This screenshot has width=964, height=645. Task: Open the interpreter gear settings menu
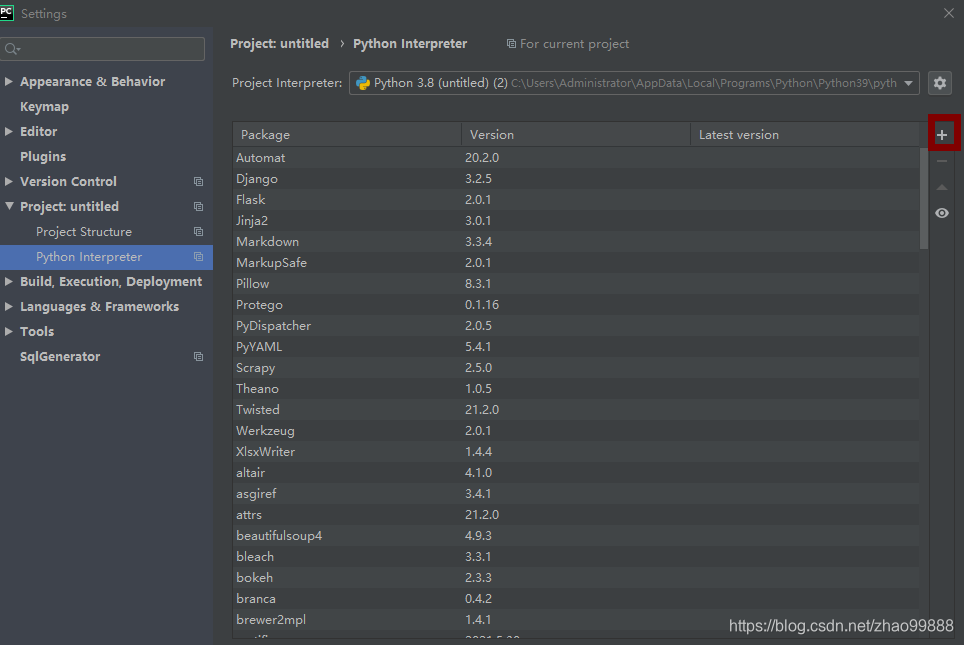pos(939,83)
